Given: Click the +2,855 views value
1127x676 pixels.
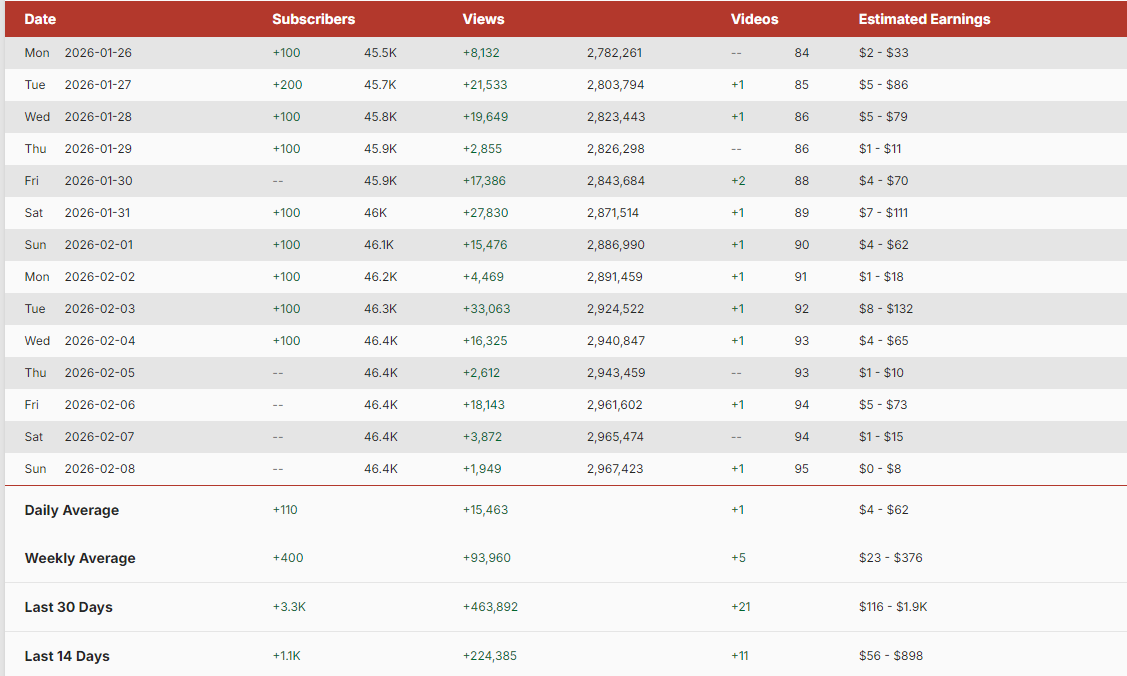Looking at the screenshot, I should click(x=482, y=149).
